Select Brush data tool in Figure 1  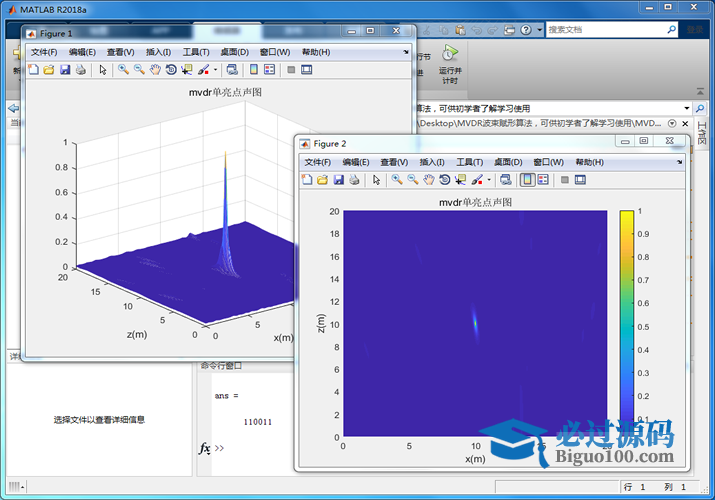pos(203,70)
